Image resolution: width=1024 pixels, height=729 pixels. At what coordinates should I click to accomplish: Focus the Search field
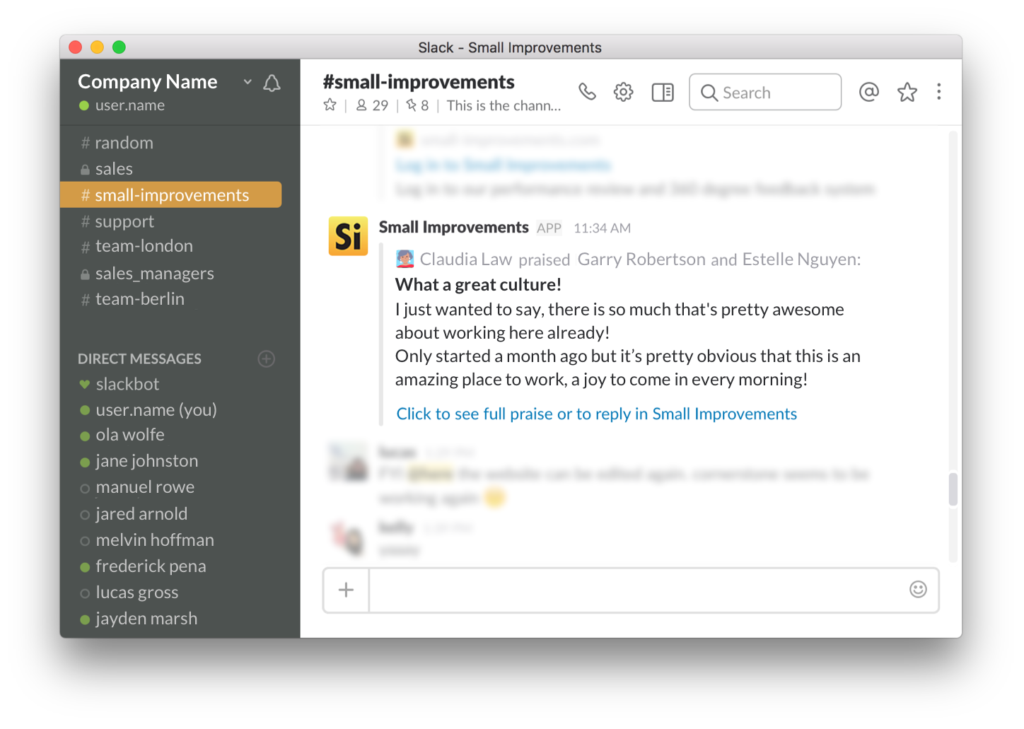(765, 92)
